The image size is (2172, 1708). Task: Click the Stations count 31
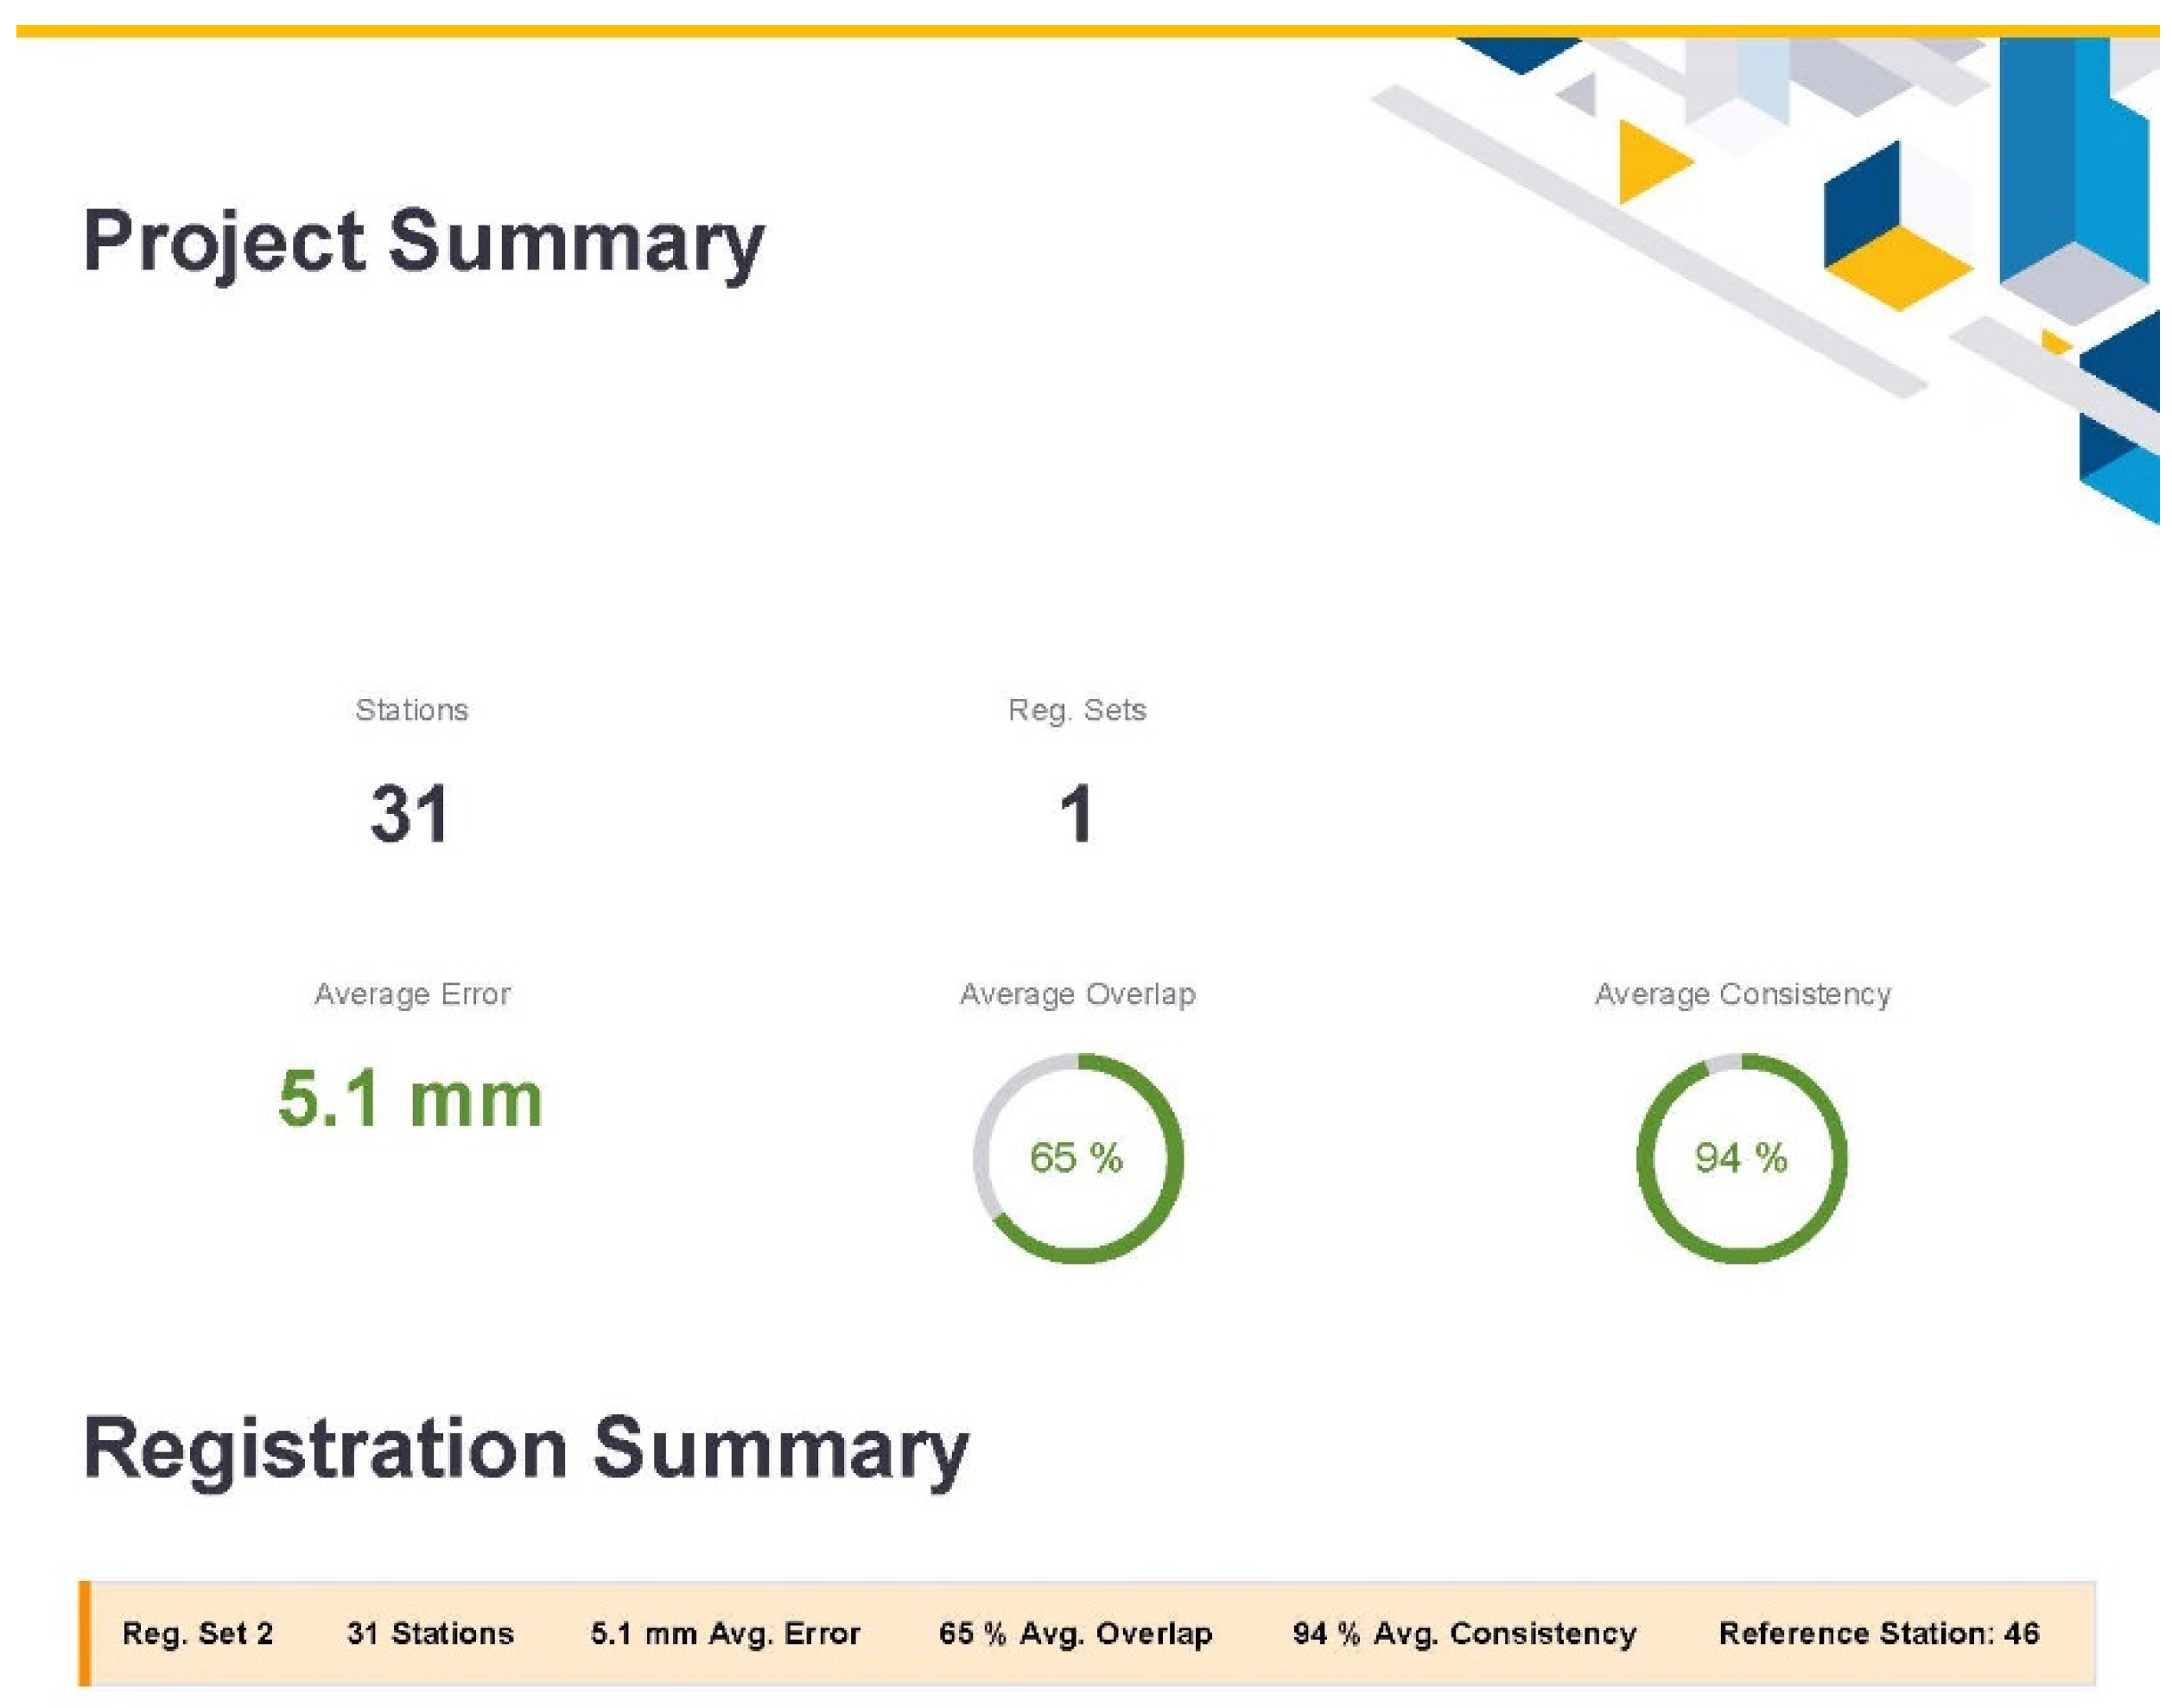tap(409, 814)
